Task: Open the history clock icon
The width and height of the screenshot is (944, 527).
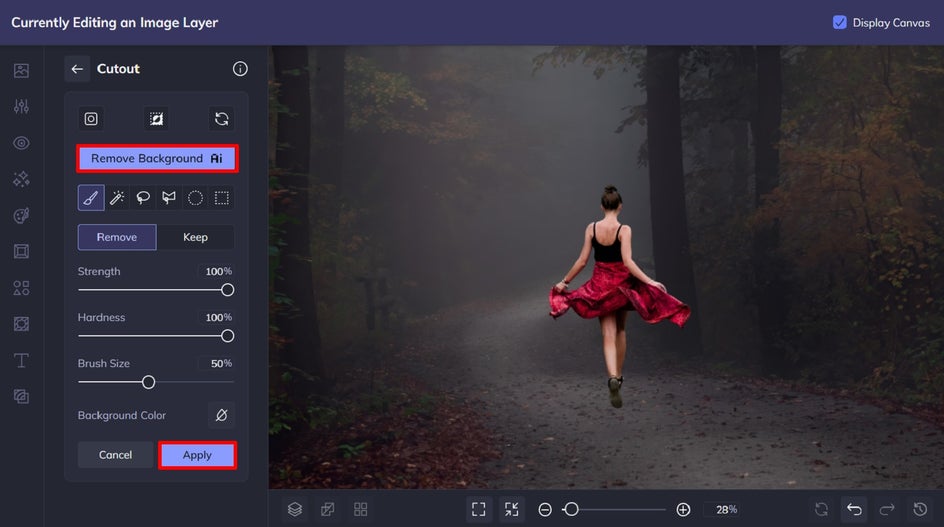Action: click(x=920, y=510)
